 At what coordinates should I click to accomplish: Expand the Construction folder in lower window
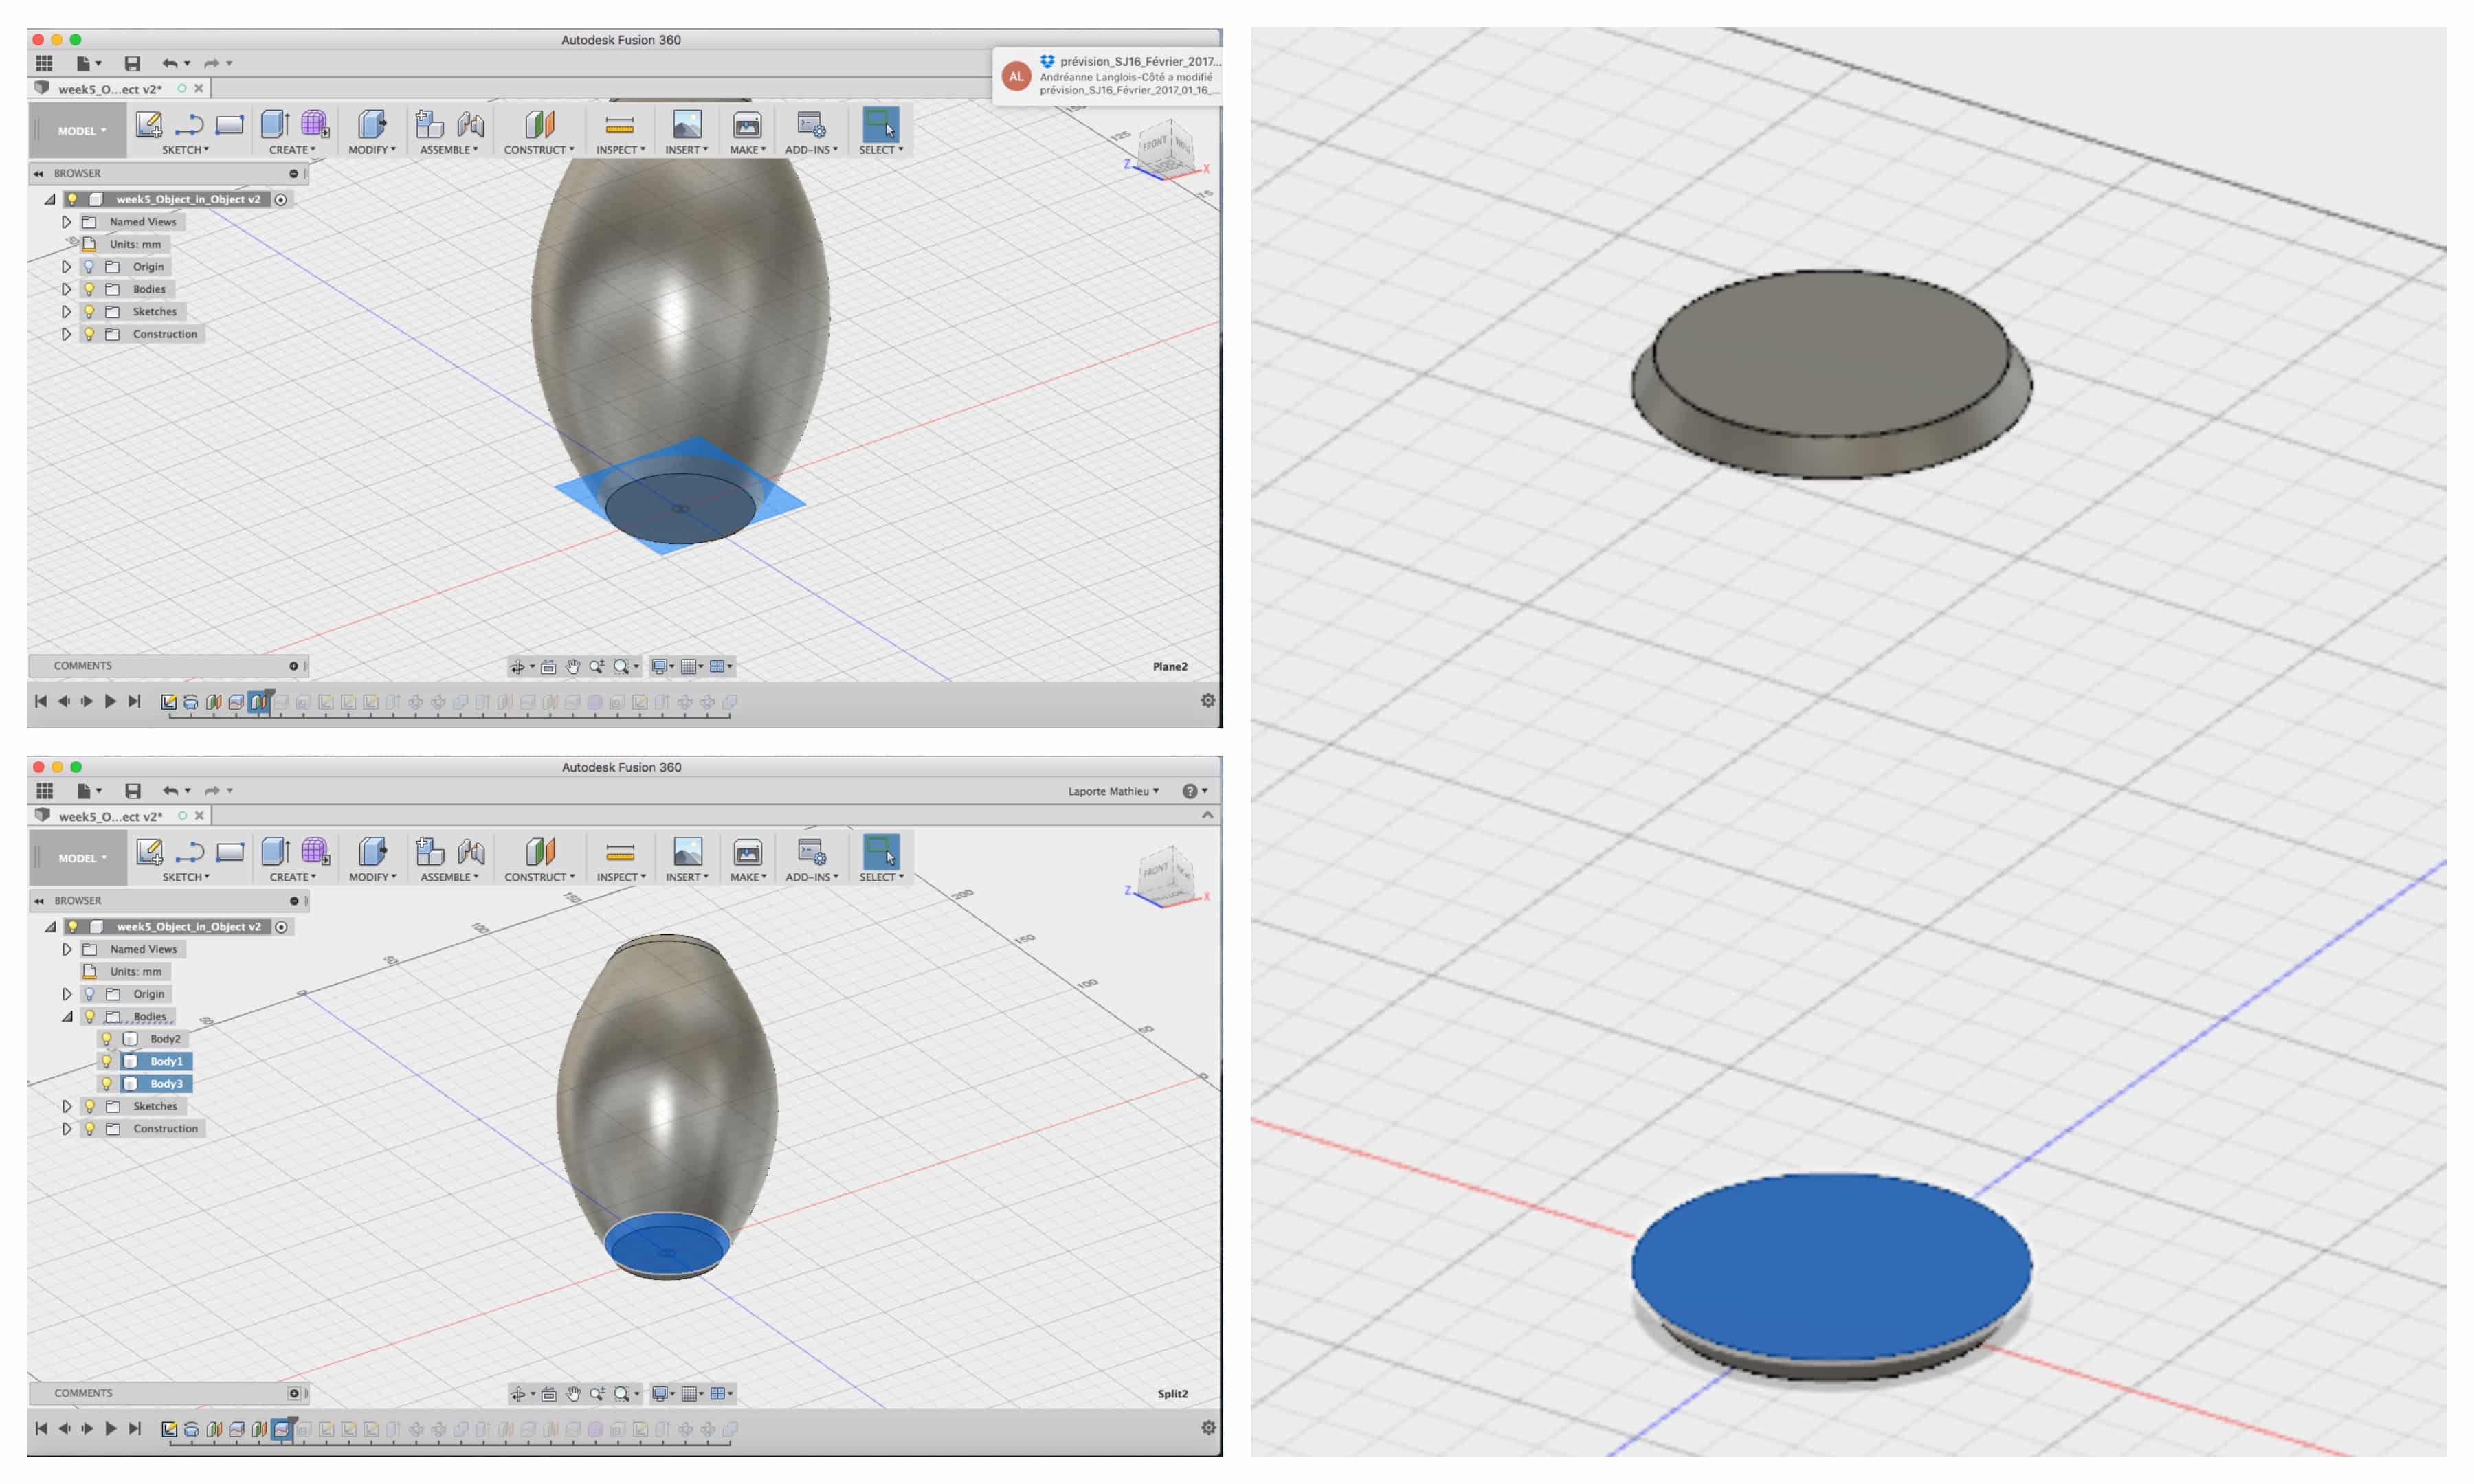pos(67,1128)
